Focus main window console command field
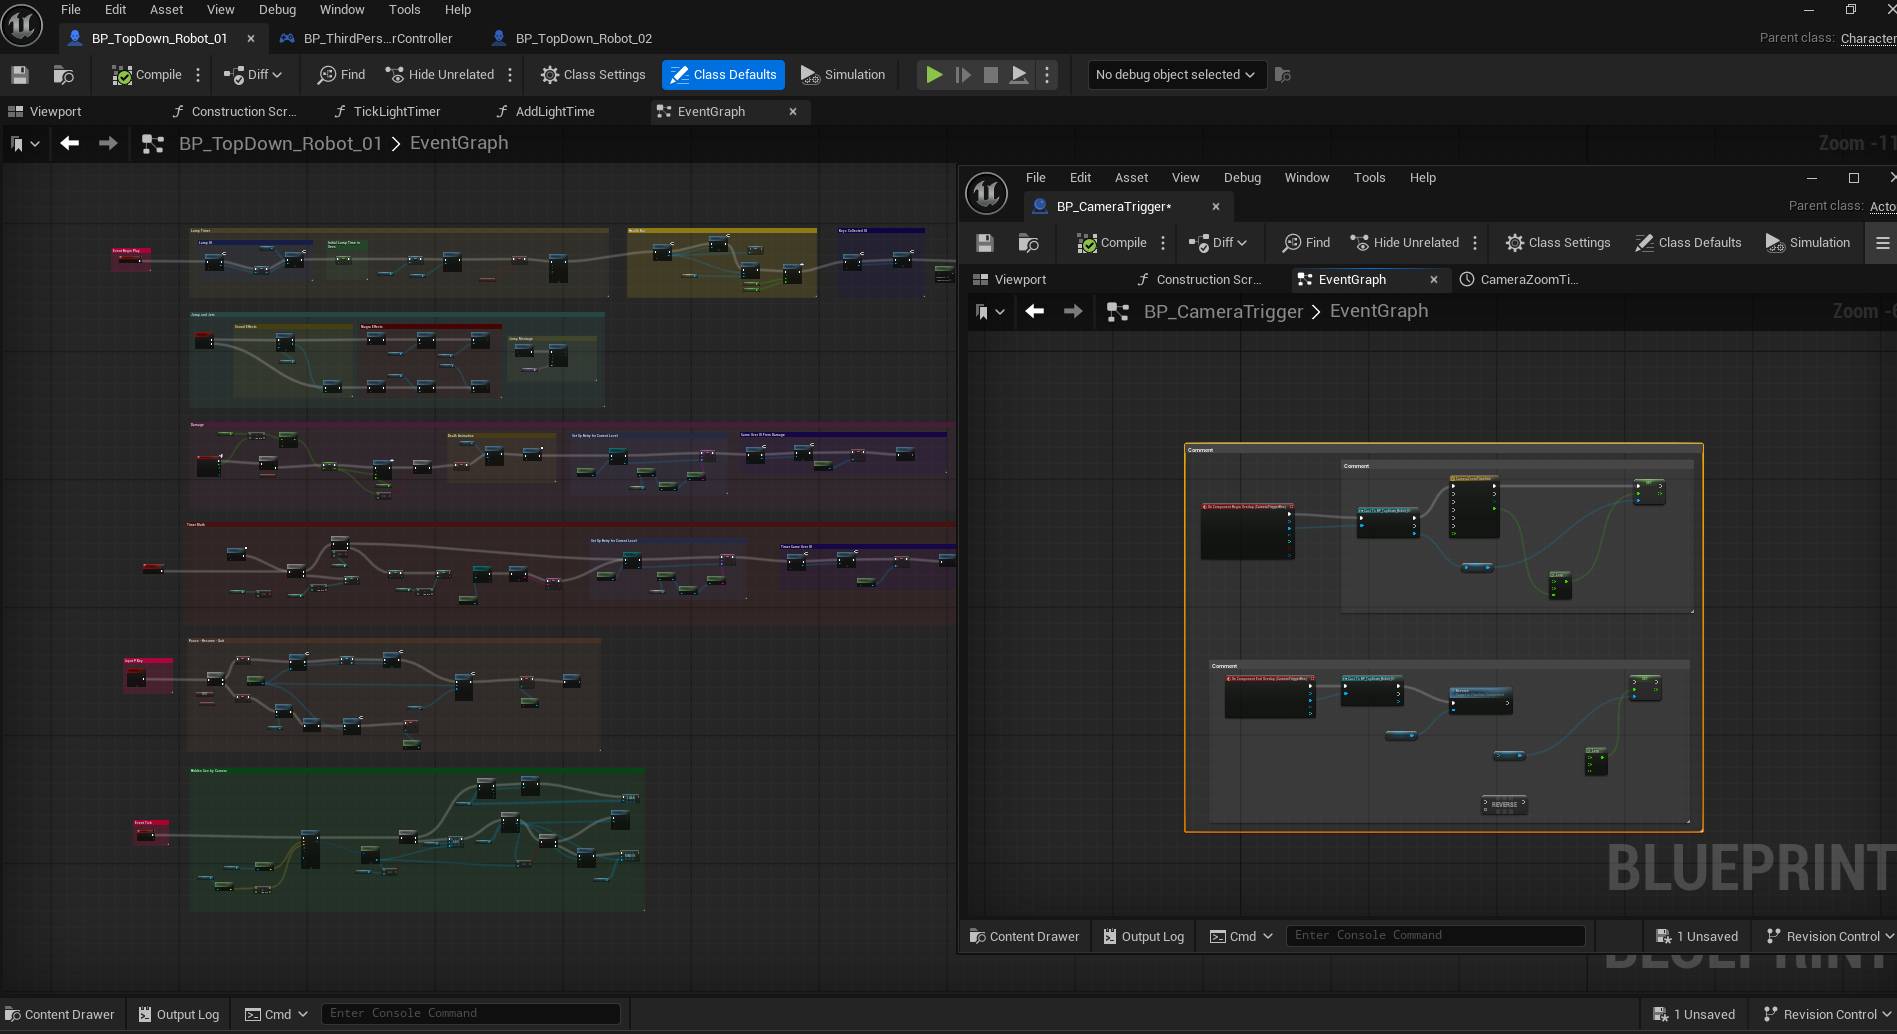The width and height of the screenshot is (1897, 1034). point(470,1013)
